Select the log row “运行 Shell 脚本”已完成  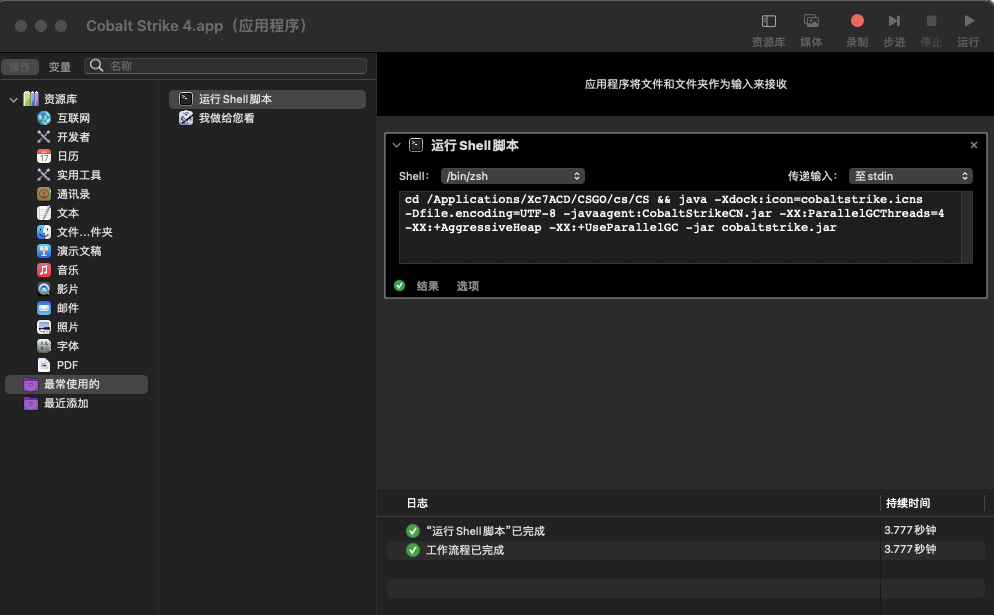pos(686,531)
